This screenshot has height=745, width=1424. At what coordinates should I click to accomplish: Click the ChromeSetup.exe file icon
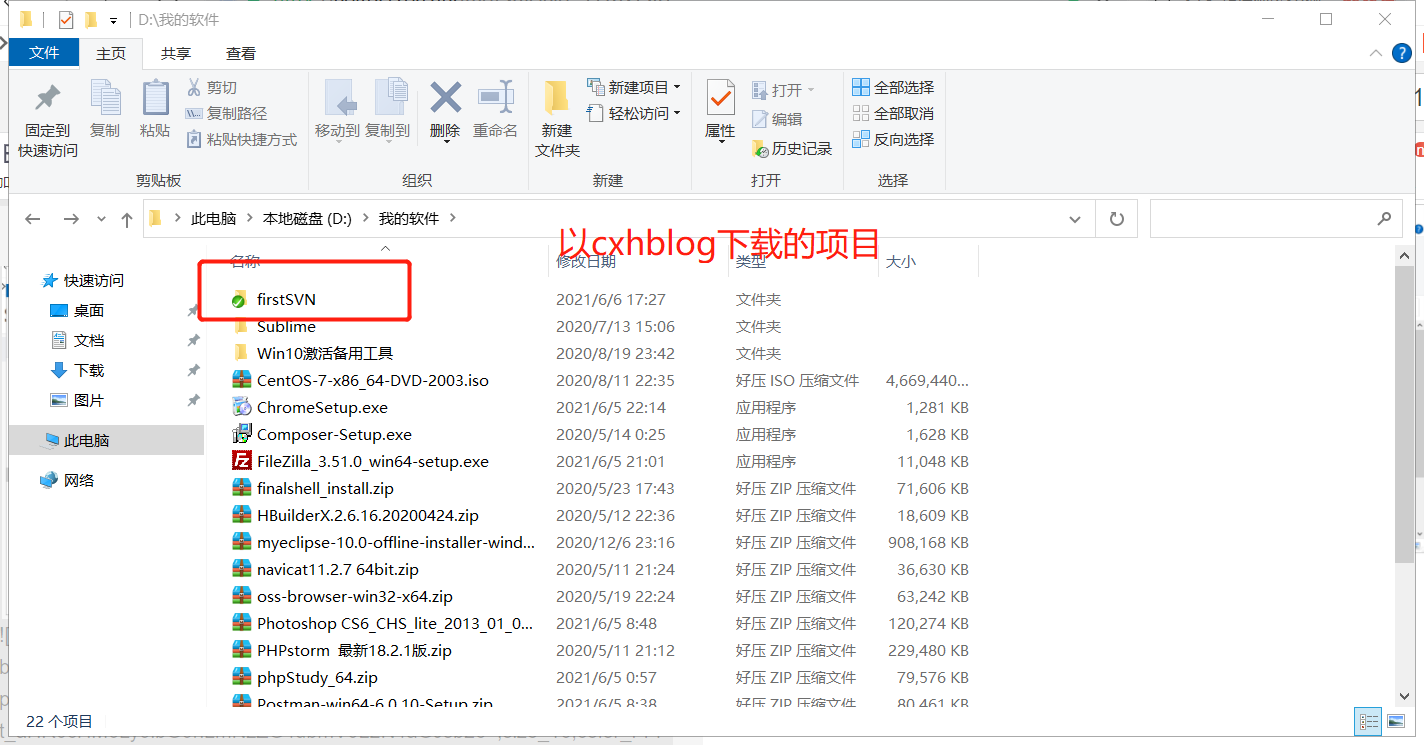click(x=241, y=407)
